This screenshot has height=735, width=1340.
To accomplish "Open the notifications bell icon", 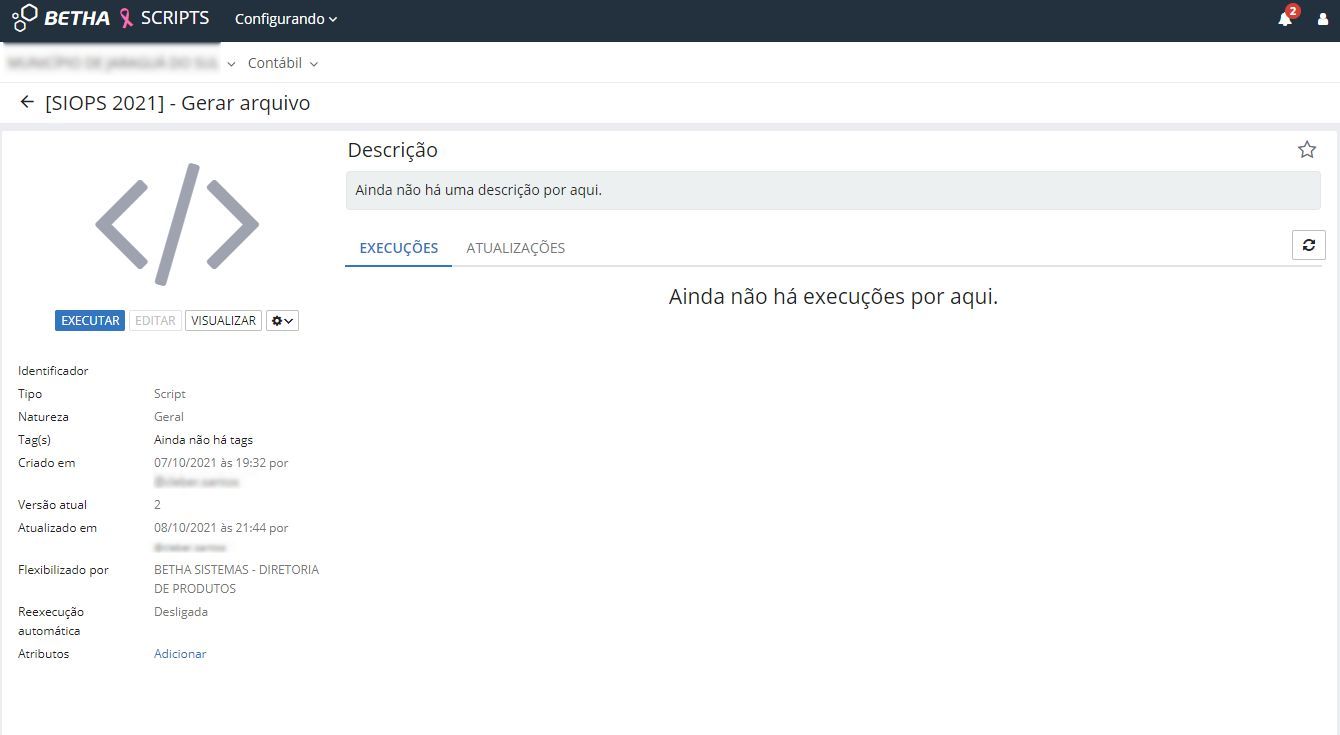I will click(1285, 19).
